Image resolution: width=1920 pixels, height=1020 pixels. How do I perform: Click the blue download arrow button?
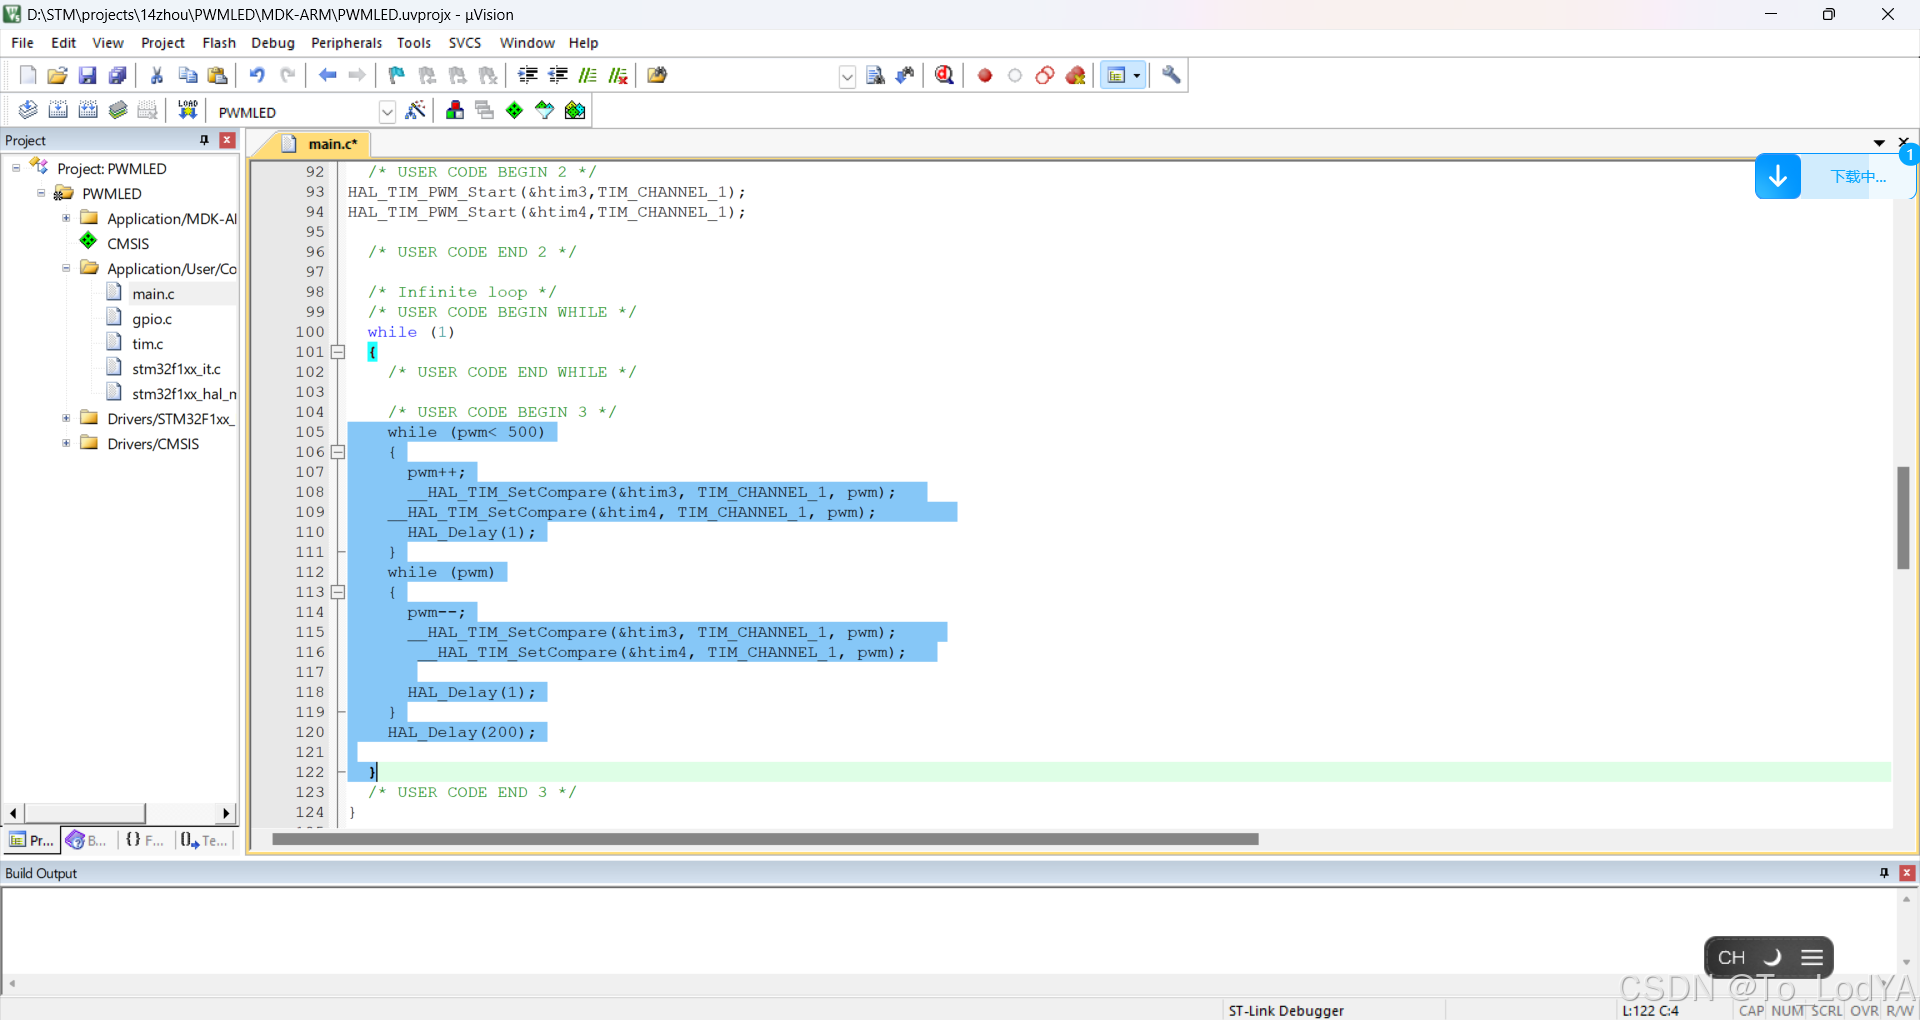point(1778,177)
